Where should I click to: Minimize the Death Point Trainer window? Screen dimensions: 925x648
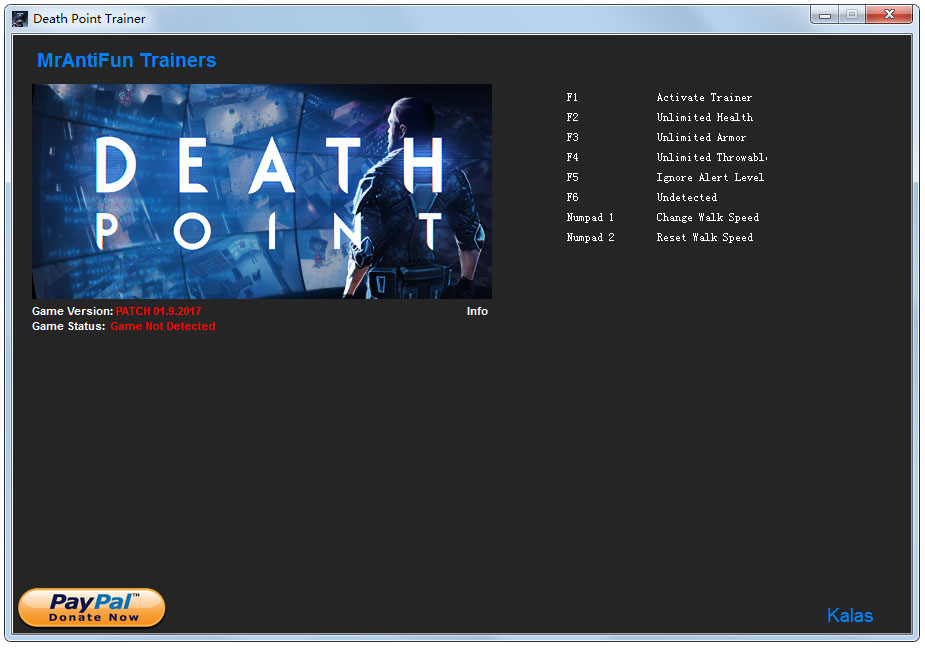coord(825,15)
